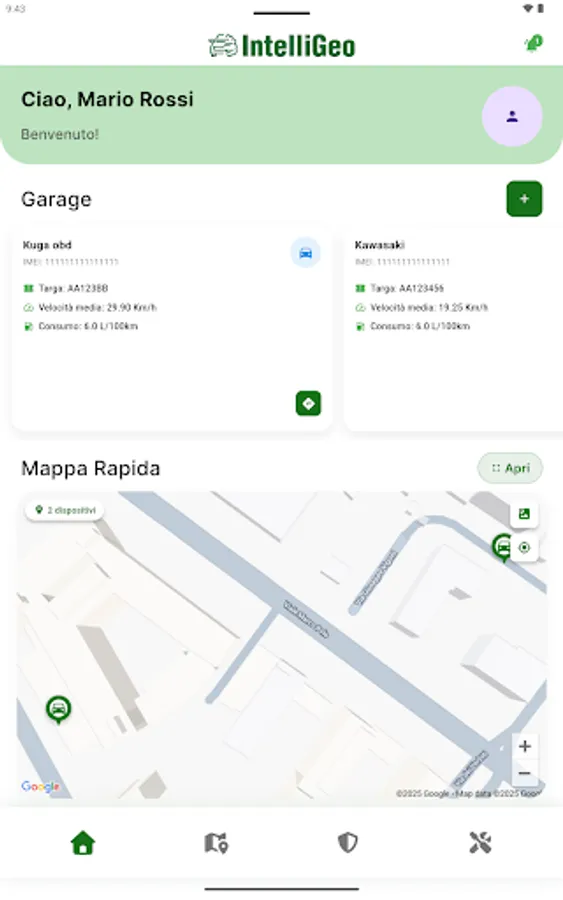Click the Mappa Rapida heading

tap(91, 468)
